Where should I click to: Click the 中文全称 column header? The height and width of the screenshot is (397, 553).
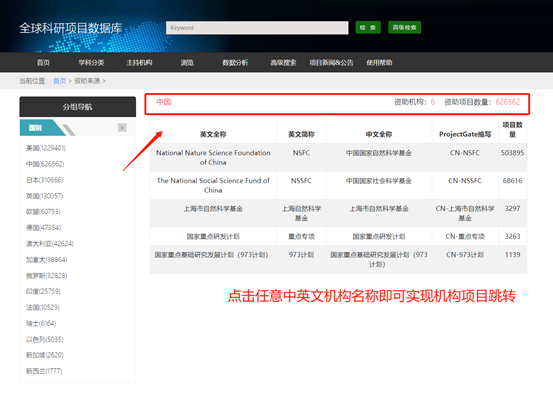pyautogui.click(x=379, y=134)
